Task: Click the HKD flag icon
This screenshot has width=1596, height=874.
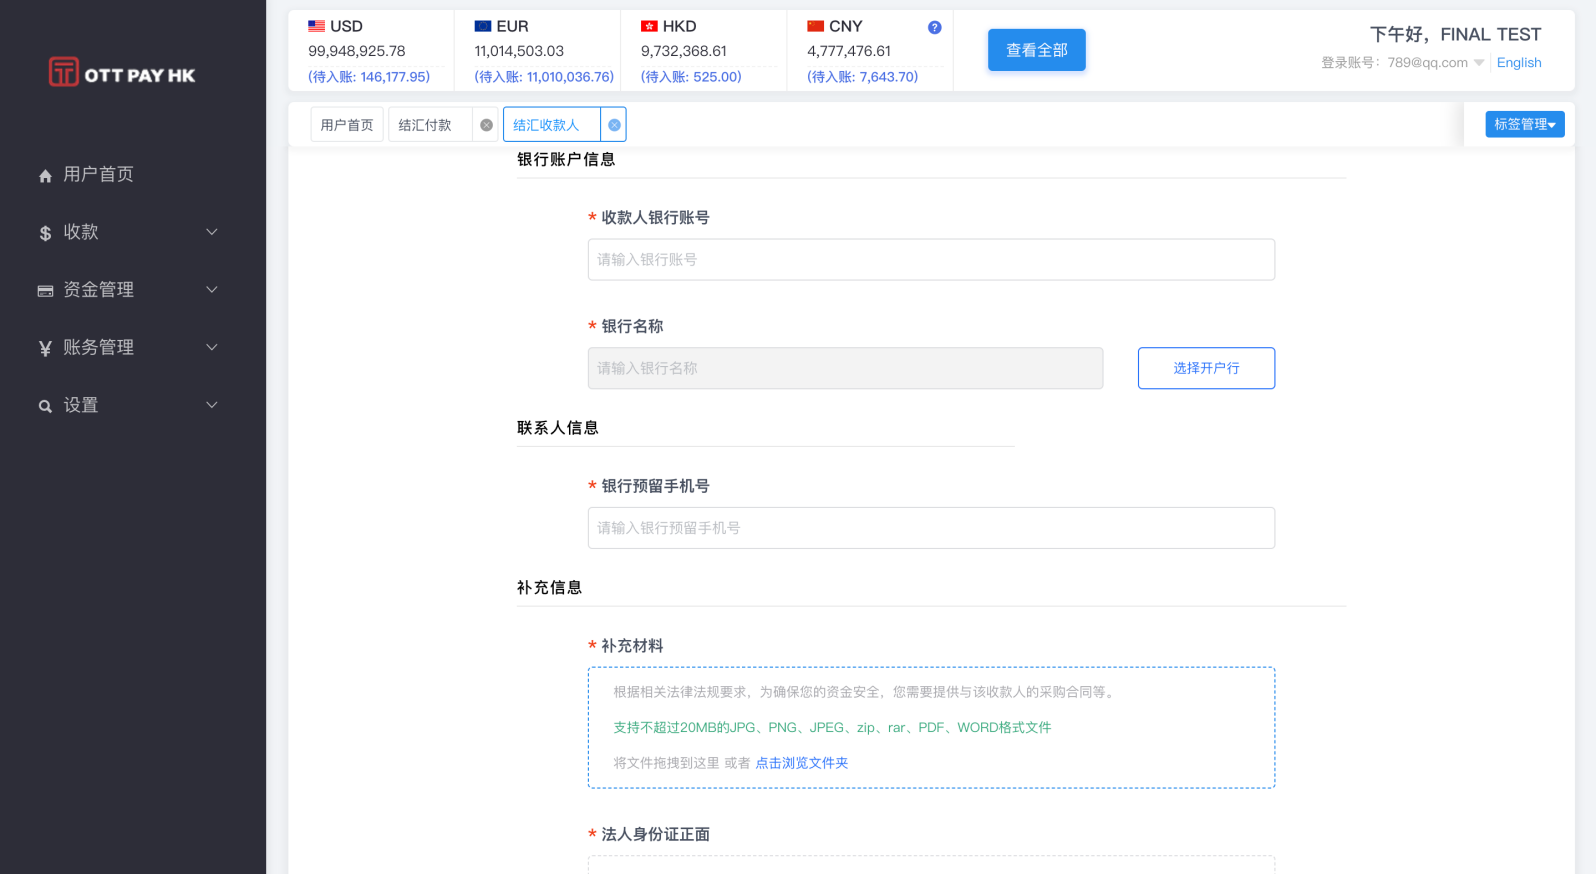Action: 649,26
